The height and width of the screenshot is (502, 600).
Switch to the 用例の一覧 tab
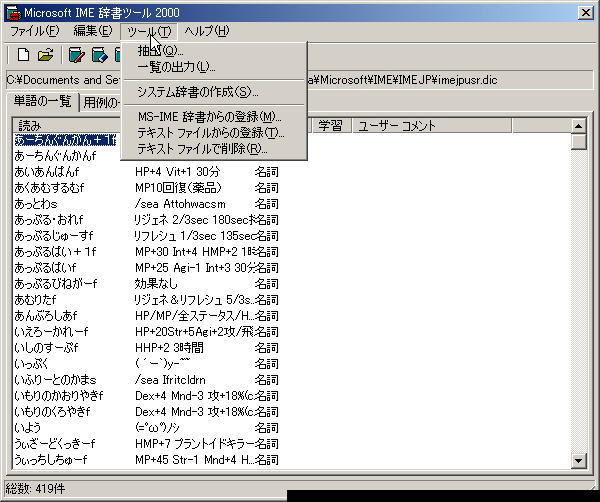coord(101,103)
